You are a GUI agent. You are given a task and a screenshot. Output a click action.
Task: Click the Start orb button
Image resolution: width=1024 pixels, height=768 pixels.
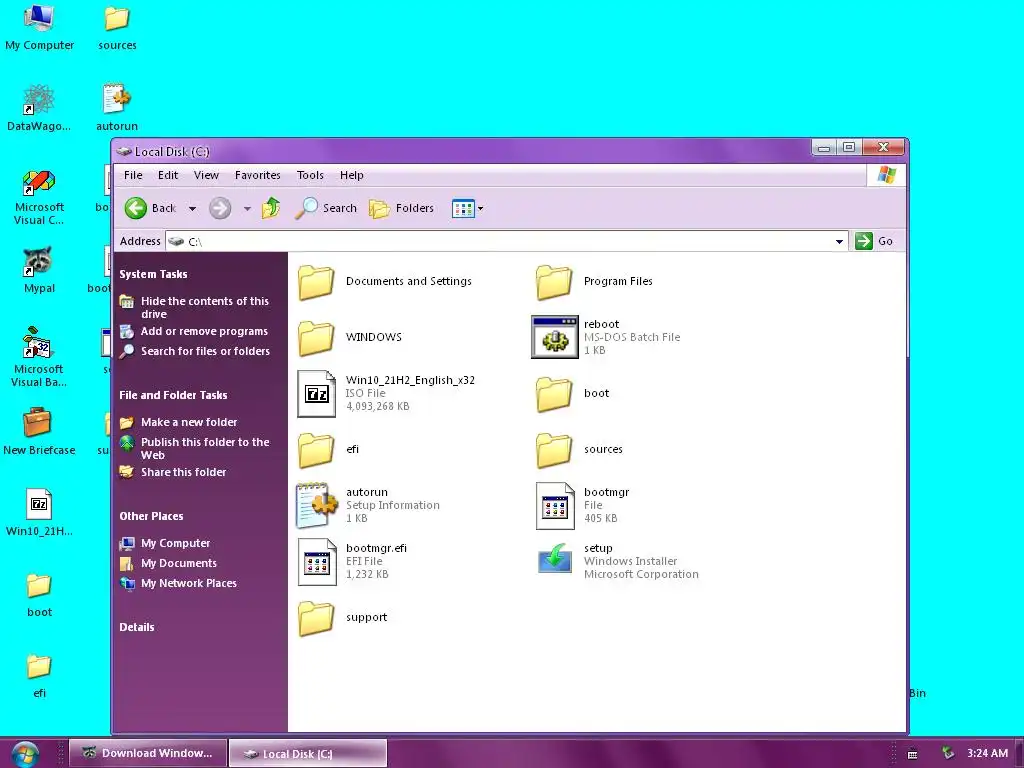[x=25, y=754]
